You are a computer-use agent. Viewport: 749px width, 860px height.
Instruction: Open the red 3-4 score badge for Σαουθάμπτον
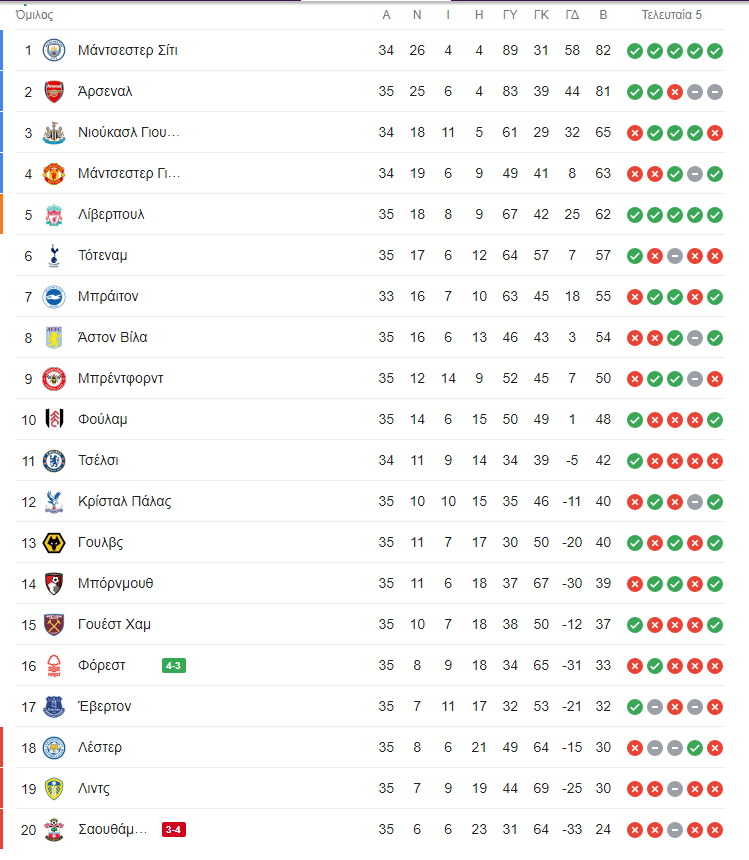(174, 830)
